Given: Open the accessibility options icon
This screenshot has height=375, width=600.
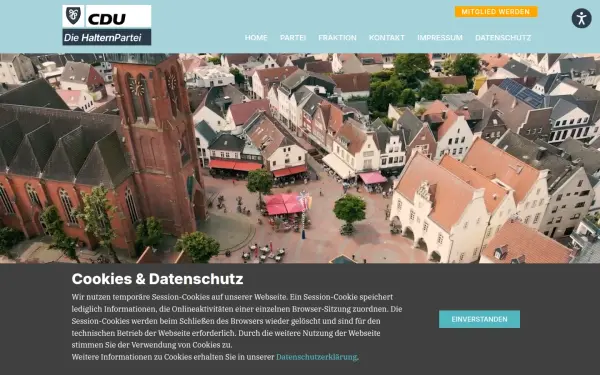Looking at the screenshot, I should [x=581, y=18].
